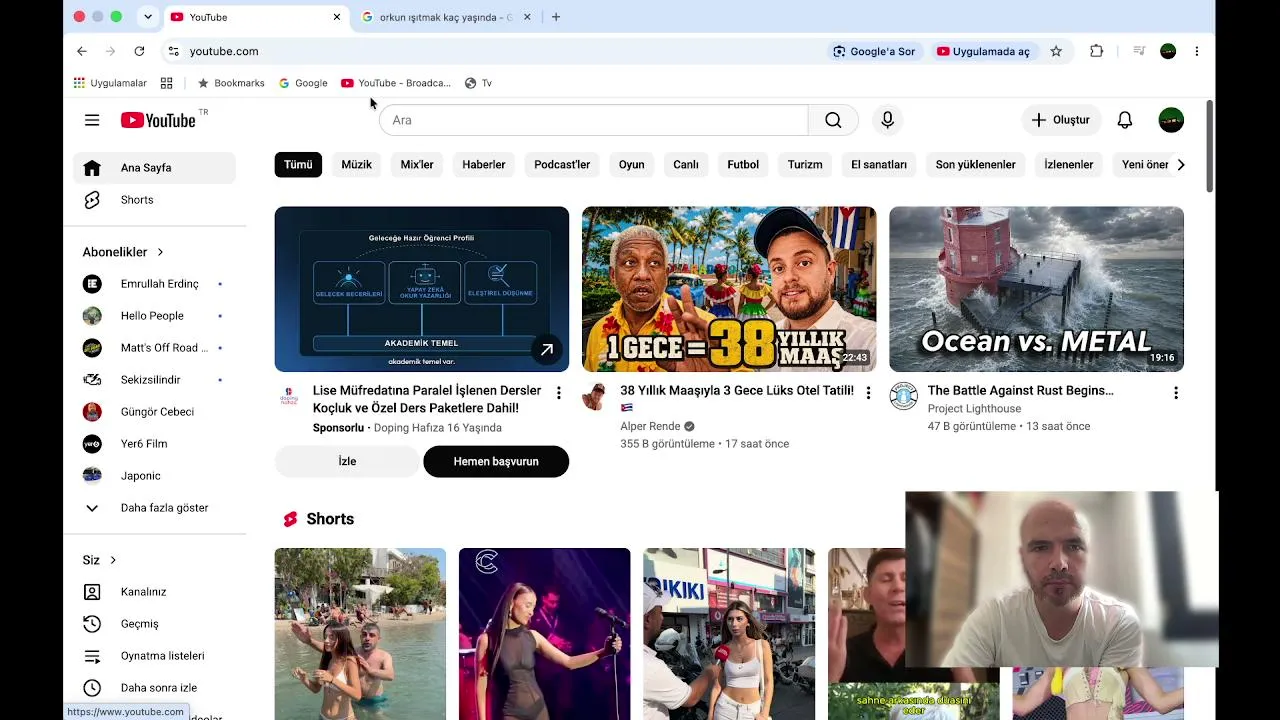Open options for The Battle Against Rust video
Viewport: 1280px width, 720px height.
pos(1176,393)
